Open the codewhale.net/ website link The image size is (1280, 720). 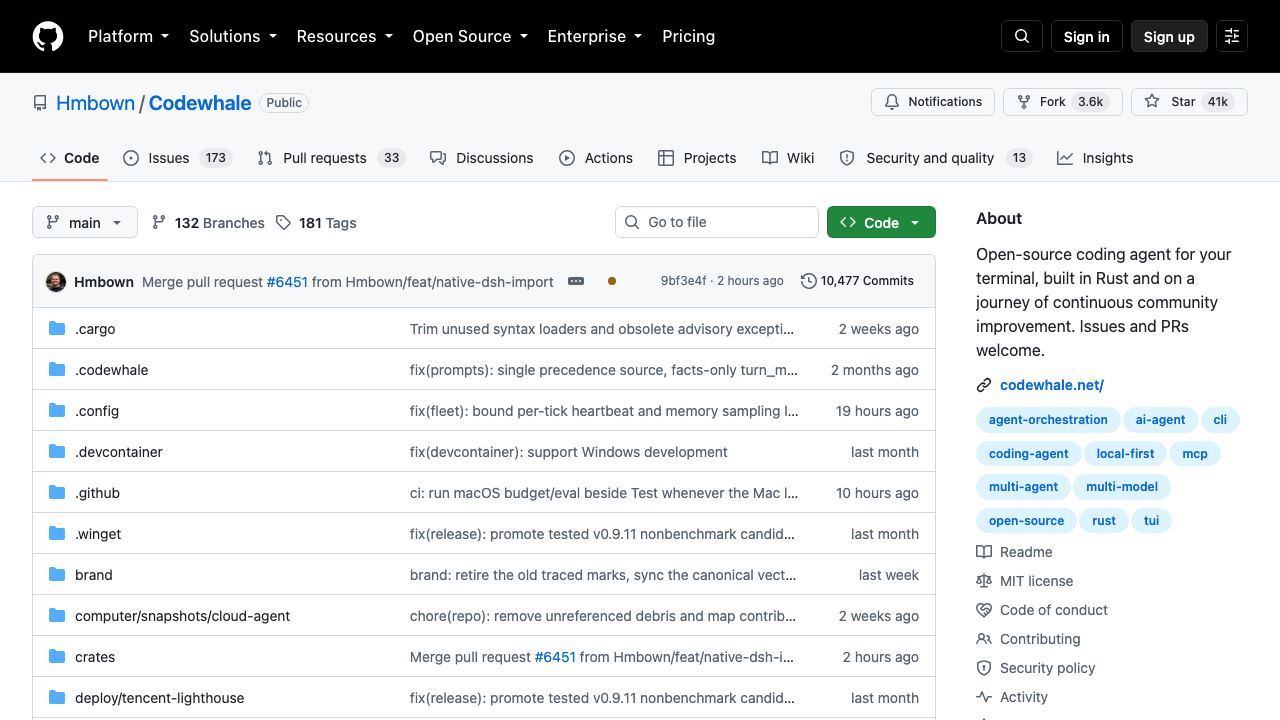click(x=1052, y=385)
